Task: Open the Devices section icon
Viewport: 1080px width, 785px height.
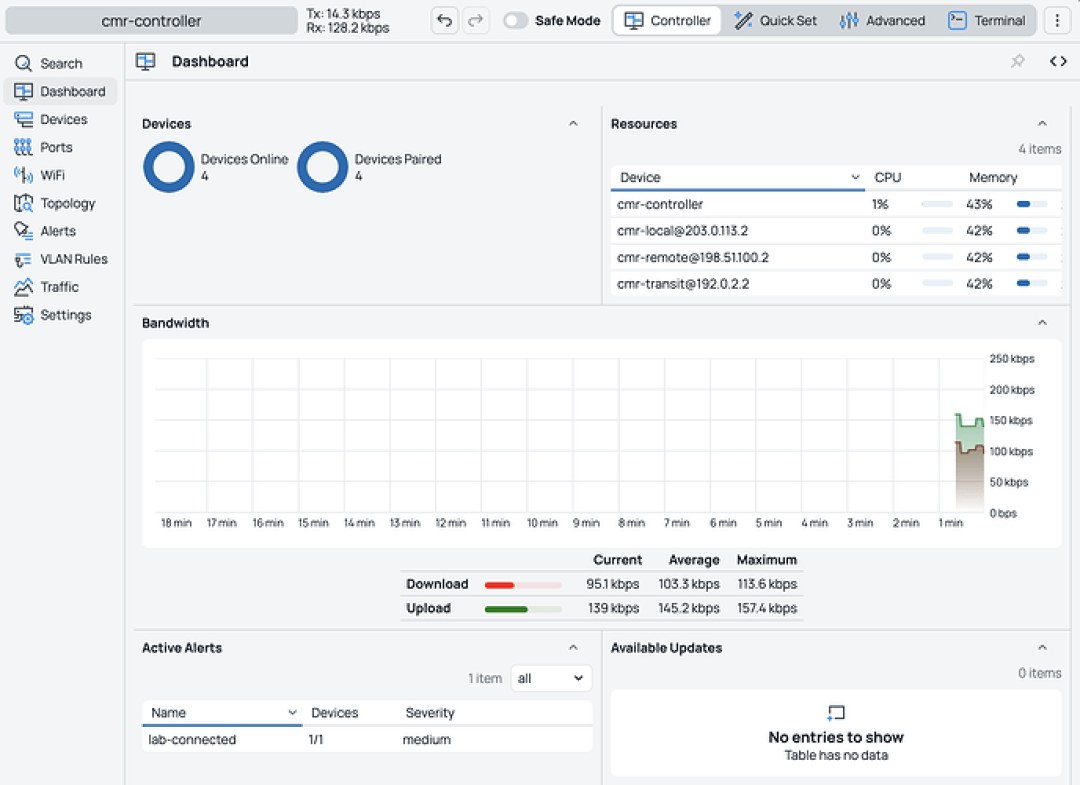Action: click(x=23, y=119)
